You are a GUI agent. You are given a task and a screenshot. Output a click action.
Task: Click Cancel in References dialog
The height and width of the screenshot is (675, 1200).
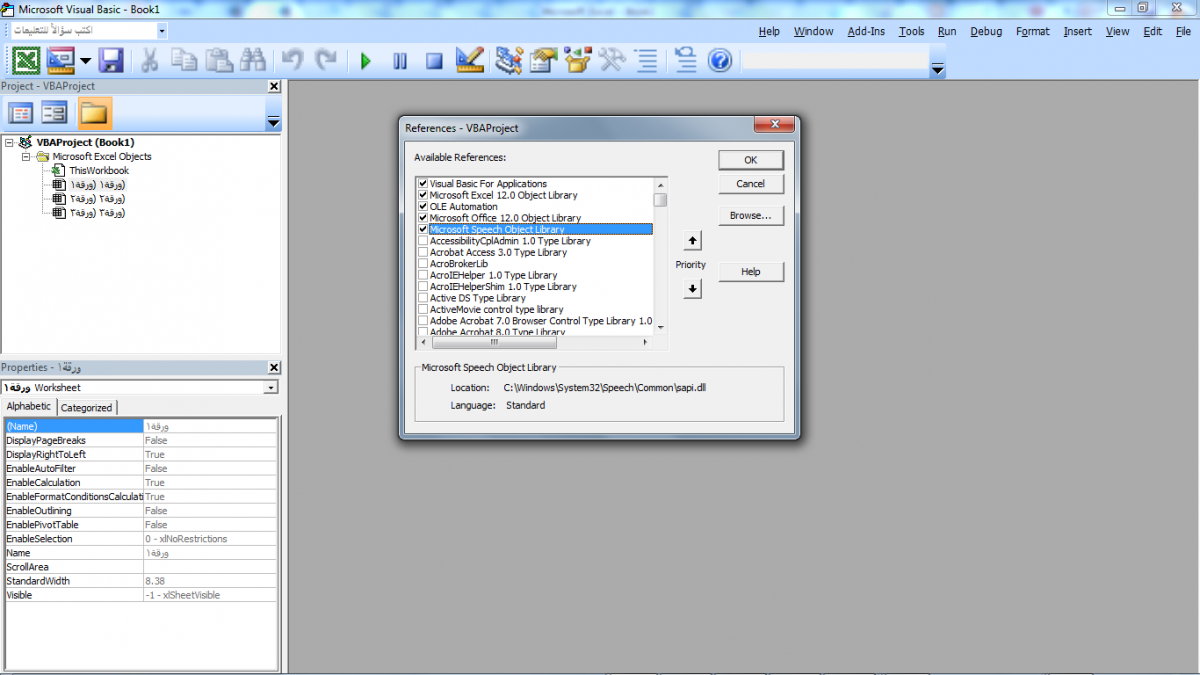coord(751,184)
